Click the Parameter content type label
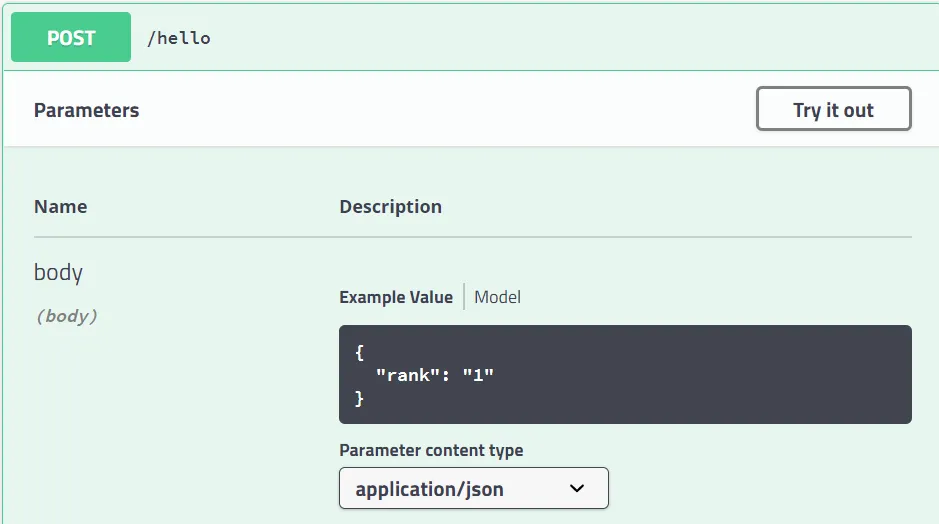 click(431, 450)
